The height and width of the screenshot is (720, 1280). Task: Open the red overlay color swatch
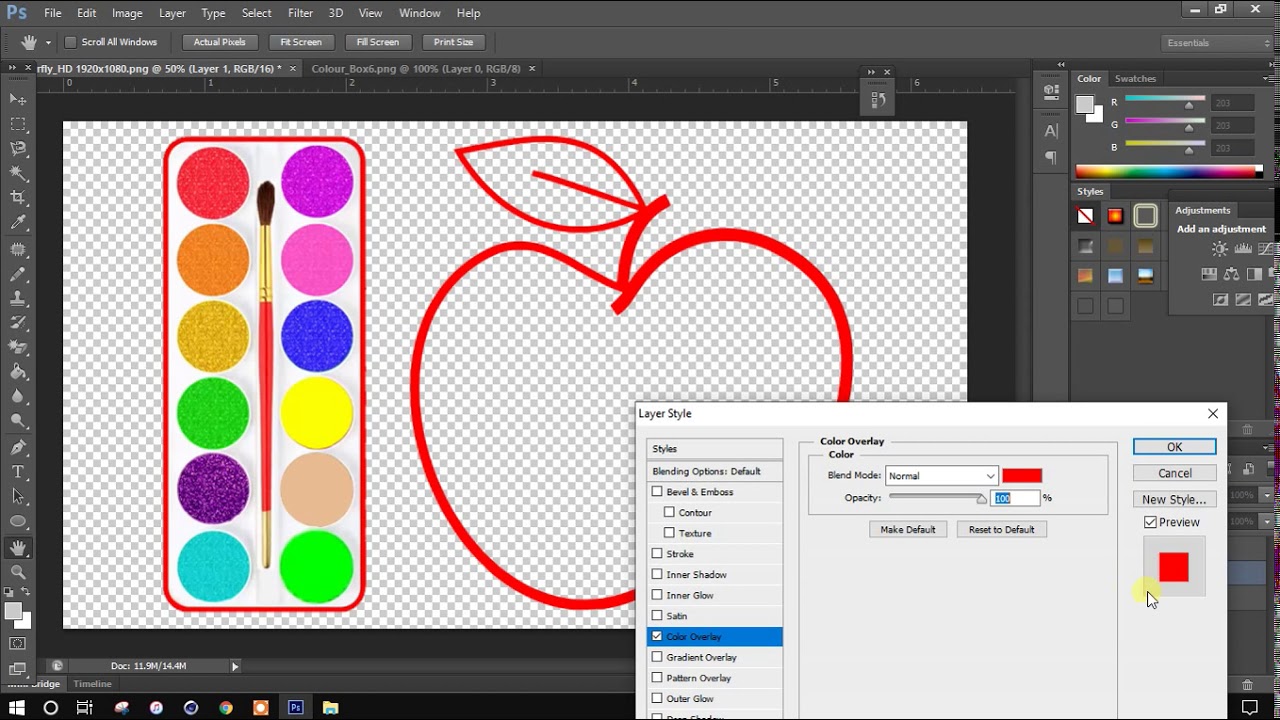coord(1022,476)
